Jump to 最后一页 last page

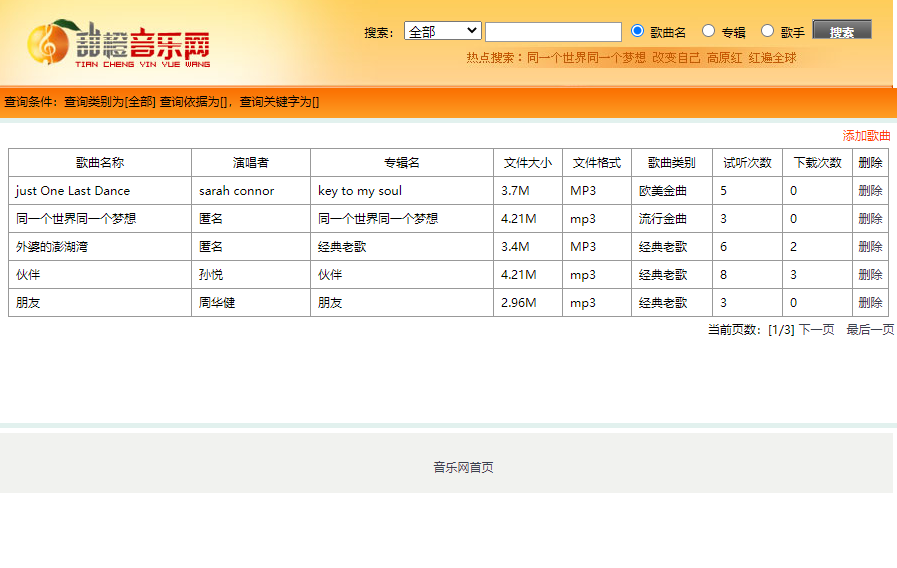[870, 330]
